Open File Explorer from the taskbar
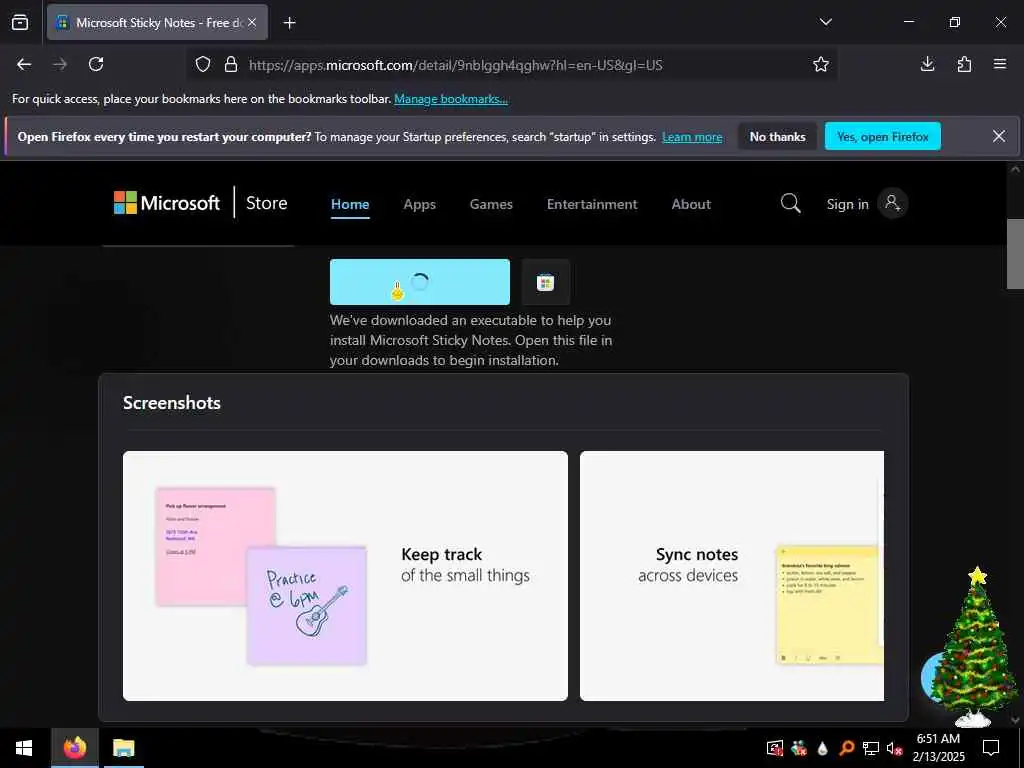1024x768 pixels. pos(123,748)
